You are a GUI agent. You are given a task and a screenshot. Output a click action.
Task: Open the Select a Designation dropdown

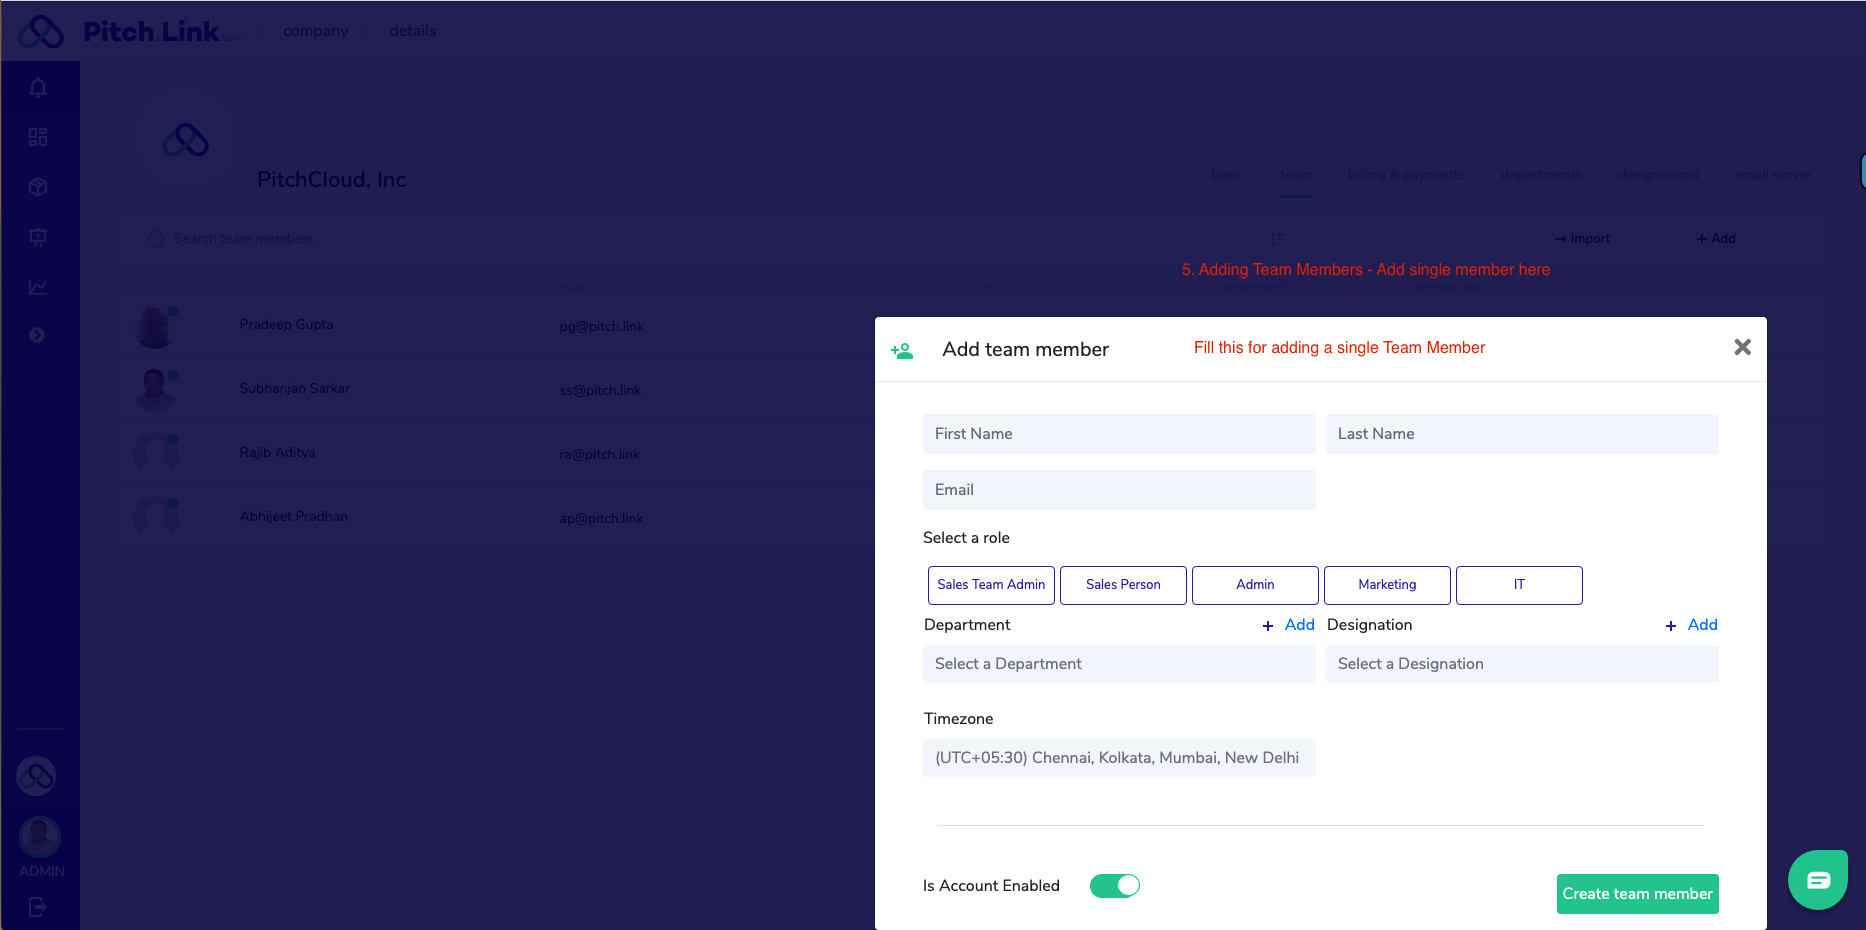point(1522,664)
